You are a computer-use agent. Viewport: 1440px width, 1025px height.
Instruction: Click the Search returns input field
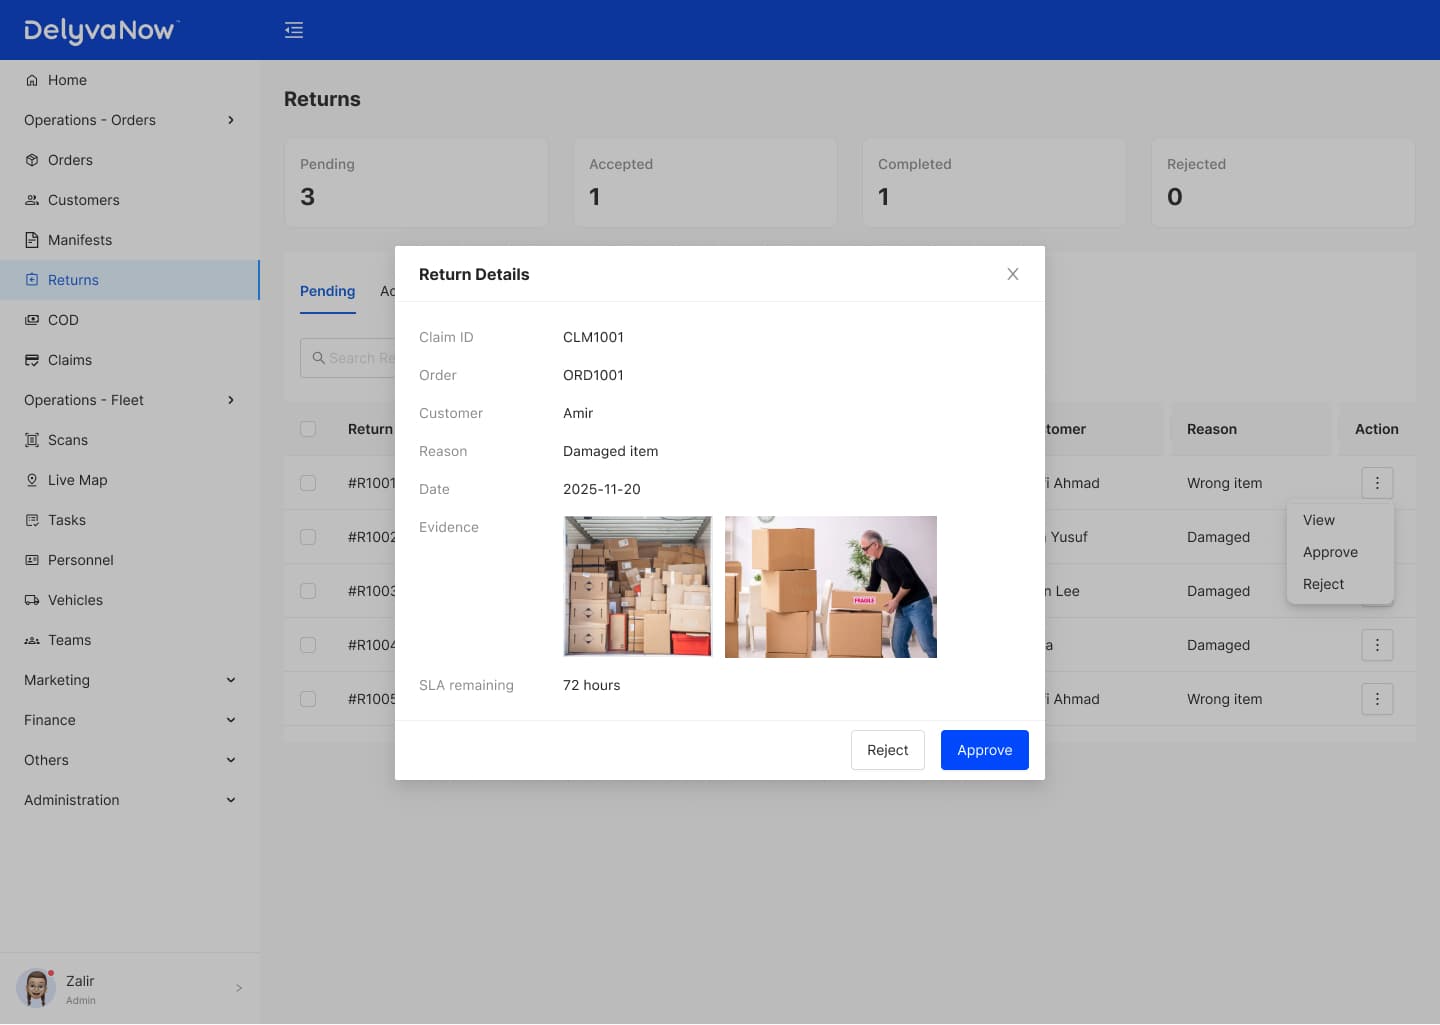click(x=348, y=358)
